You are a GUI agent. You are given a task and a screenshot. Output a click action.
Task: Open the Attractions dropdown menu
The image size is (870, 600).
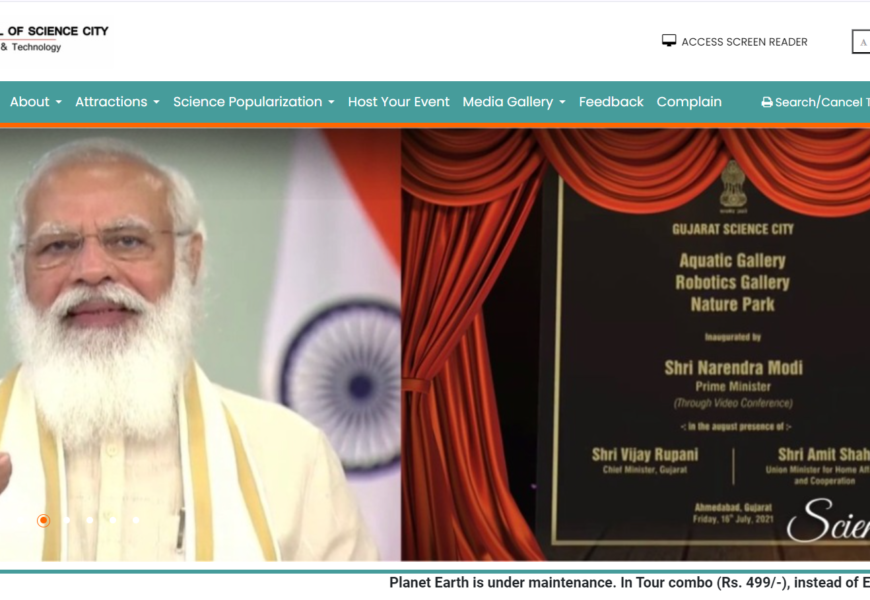point(117,102)
